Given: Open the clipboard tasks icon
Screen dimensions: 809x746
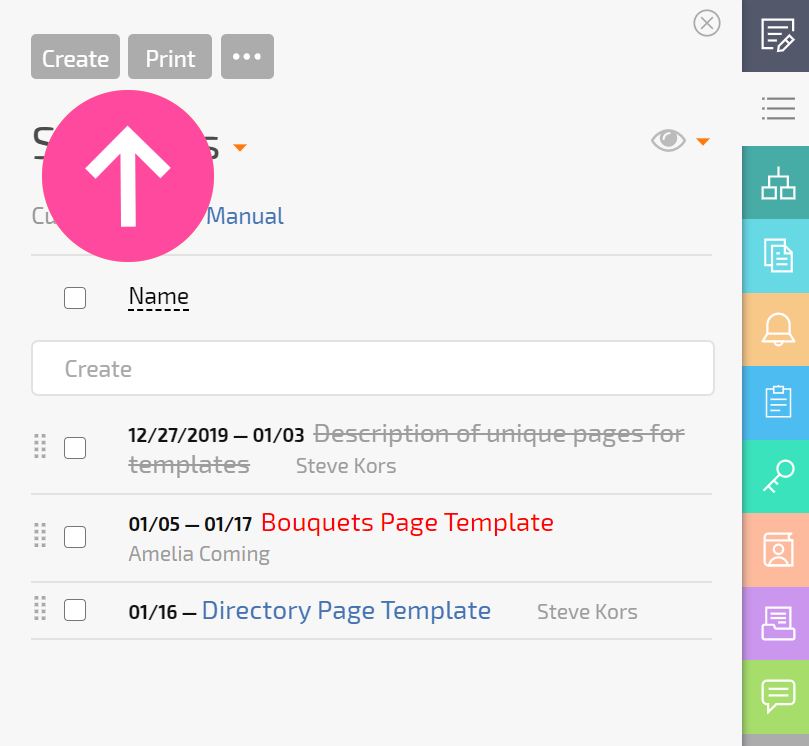Looking at the screenshot, I should [777, 403].
